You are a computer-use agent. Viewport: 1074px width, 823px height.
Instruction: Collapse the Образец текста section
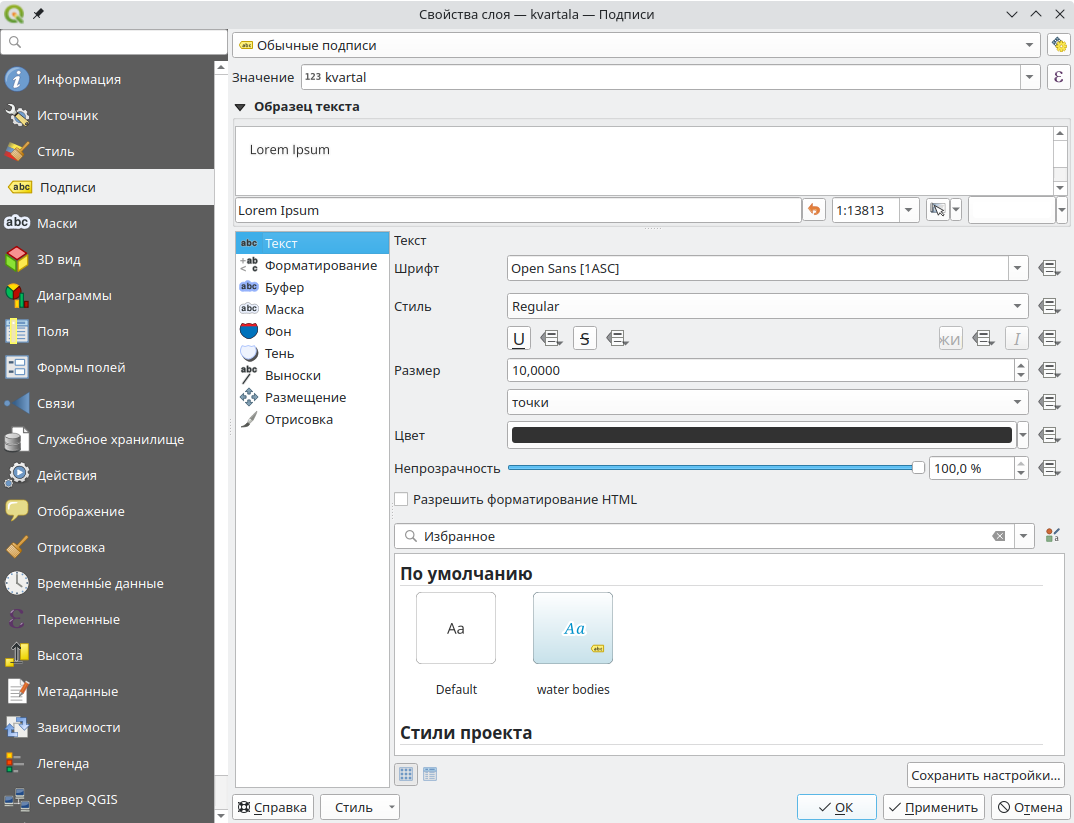(240, 107)
